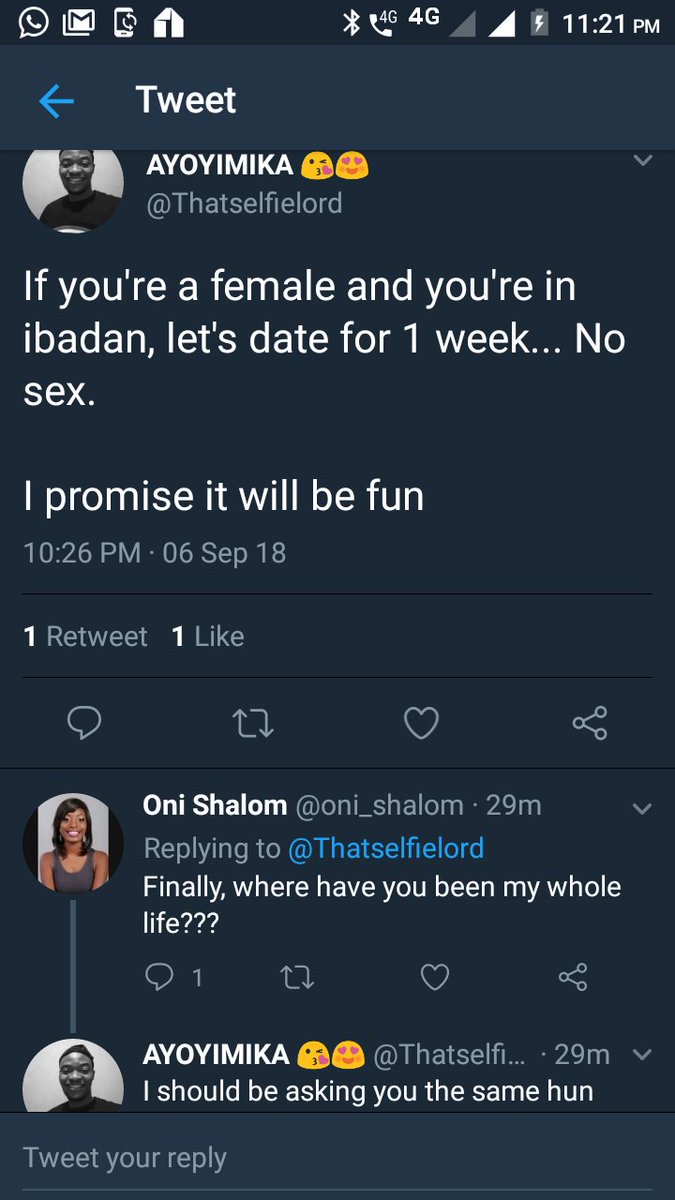
Task: Open WhatsApp notification in status bar
Action: [x=33, y=23]
